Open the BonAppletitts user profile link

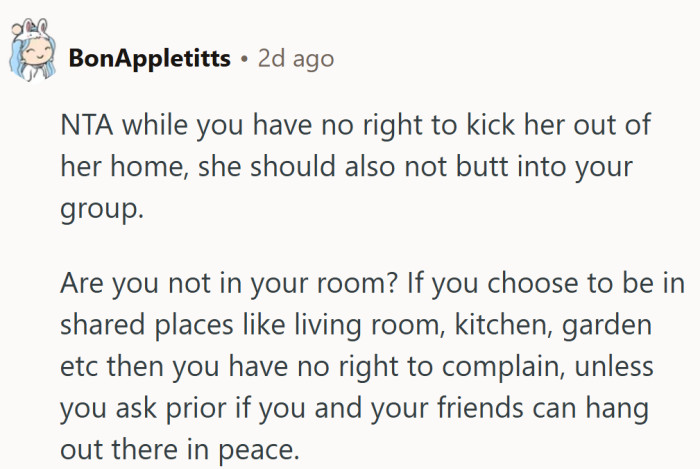click(151, 59)
